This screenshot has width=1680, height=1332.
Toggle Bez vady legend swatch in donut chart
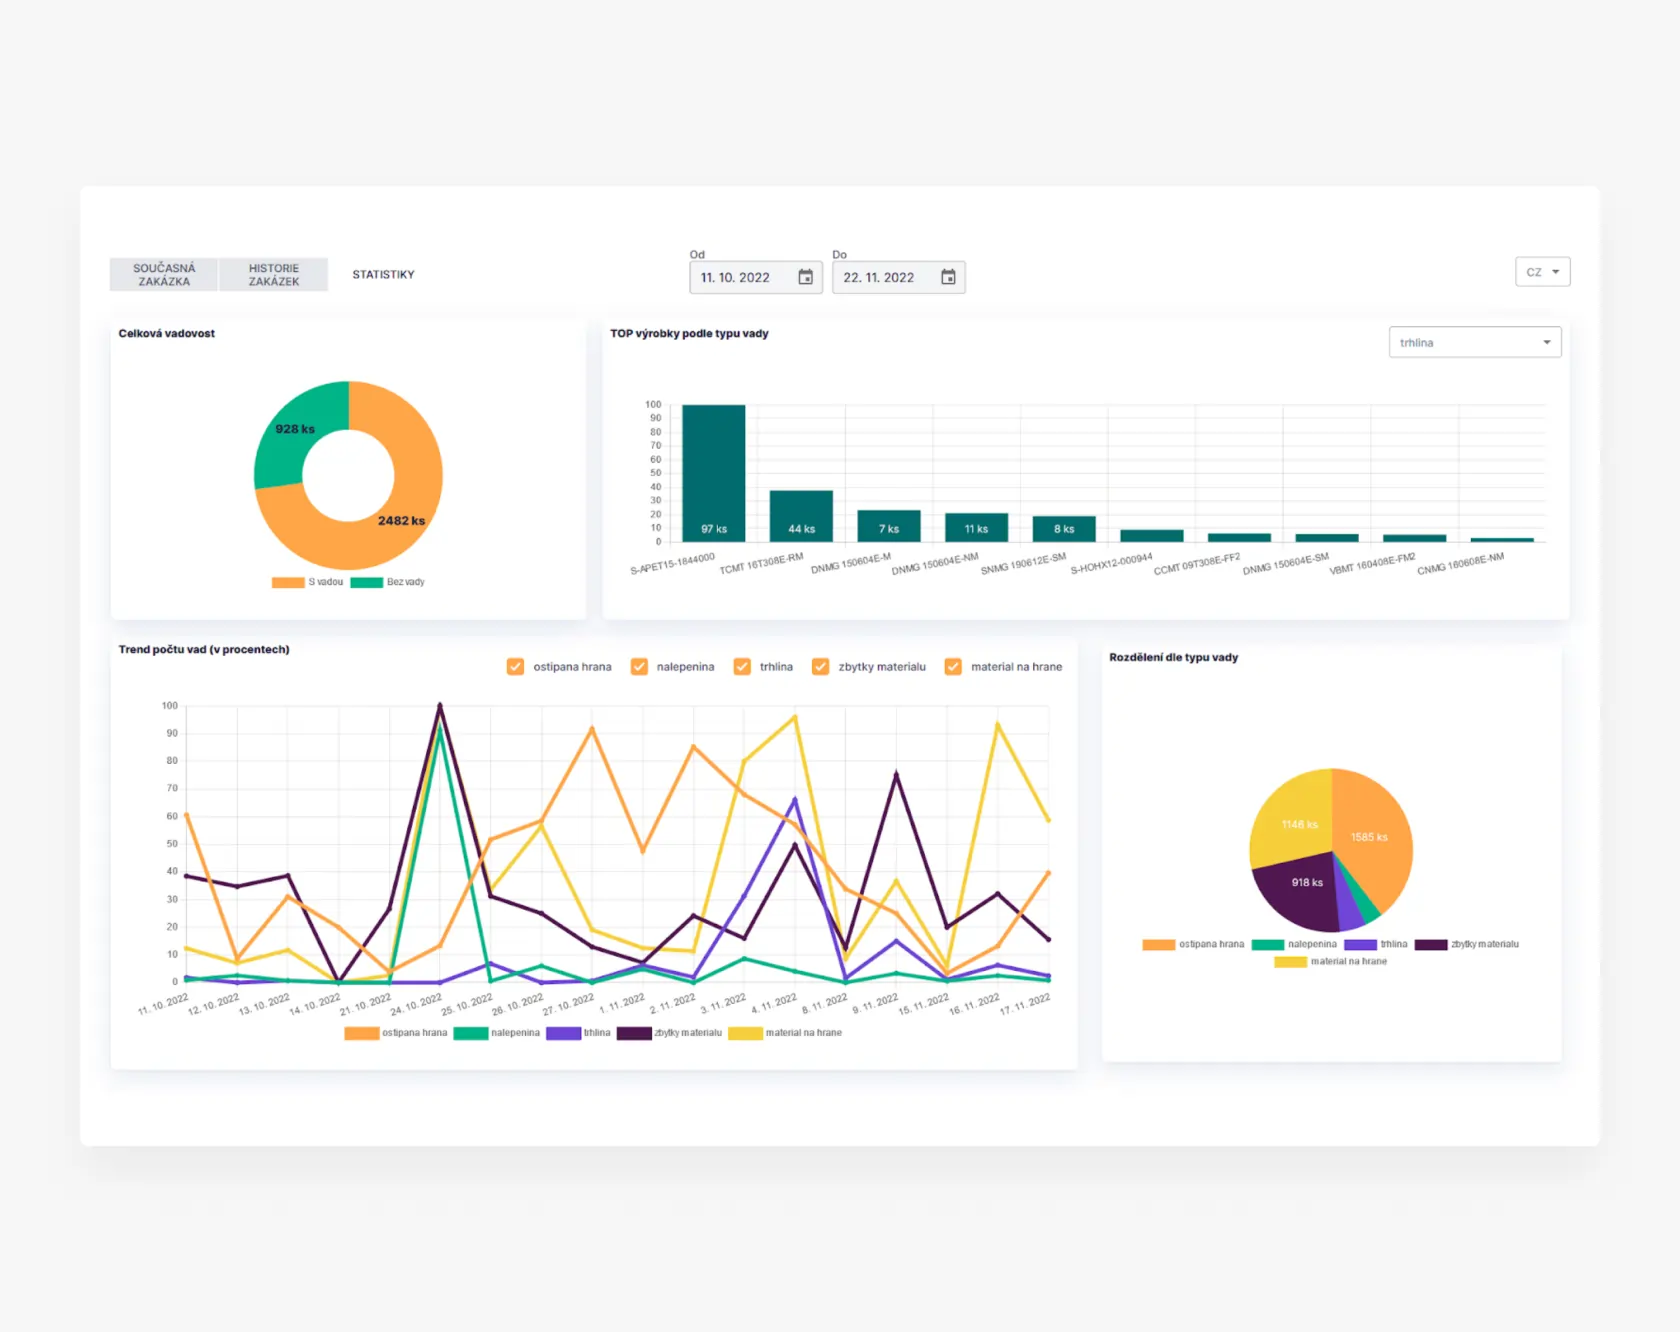[x=367, y=582]
